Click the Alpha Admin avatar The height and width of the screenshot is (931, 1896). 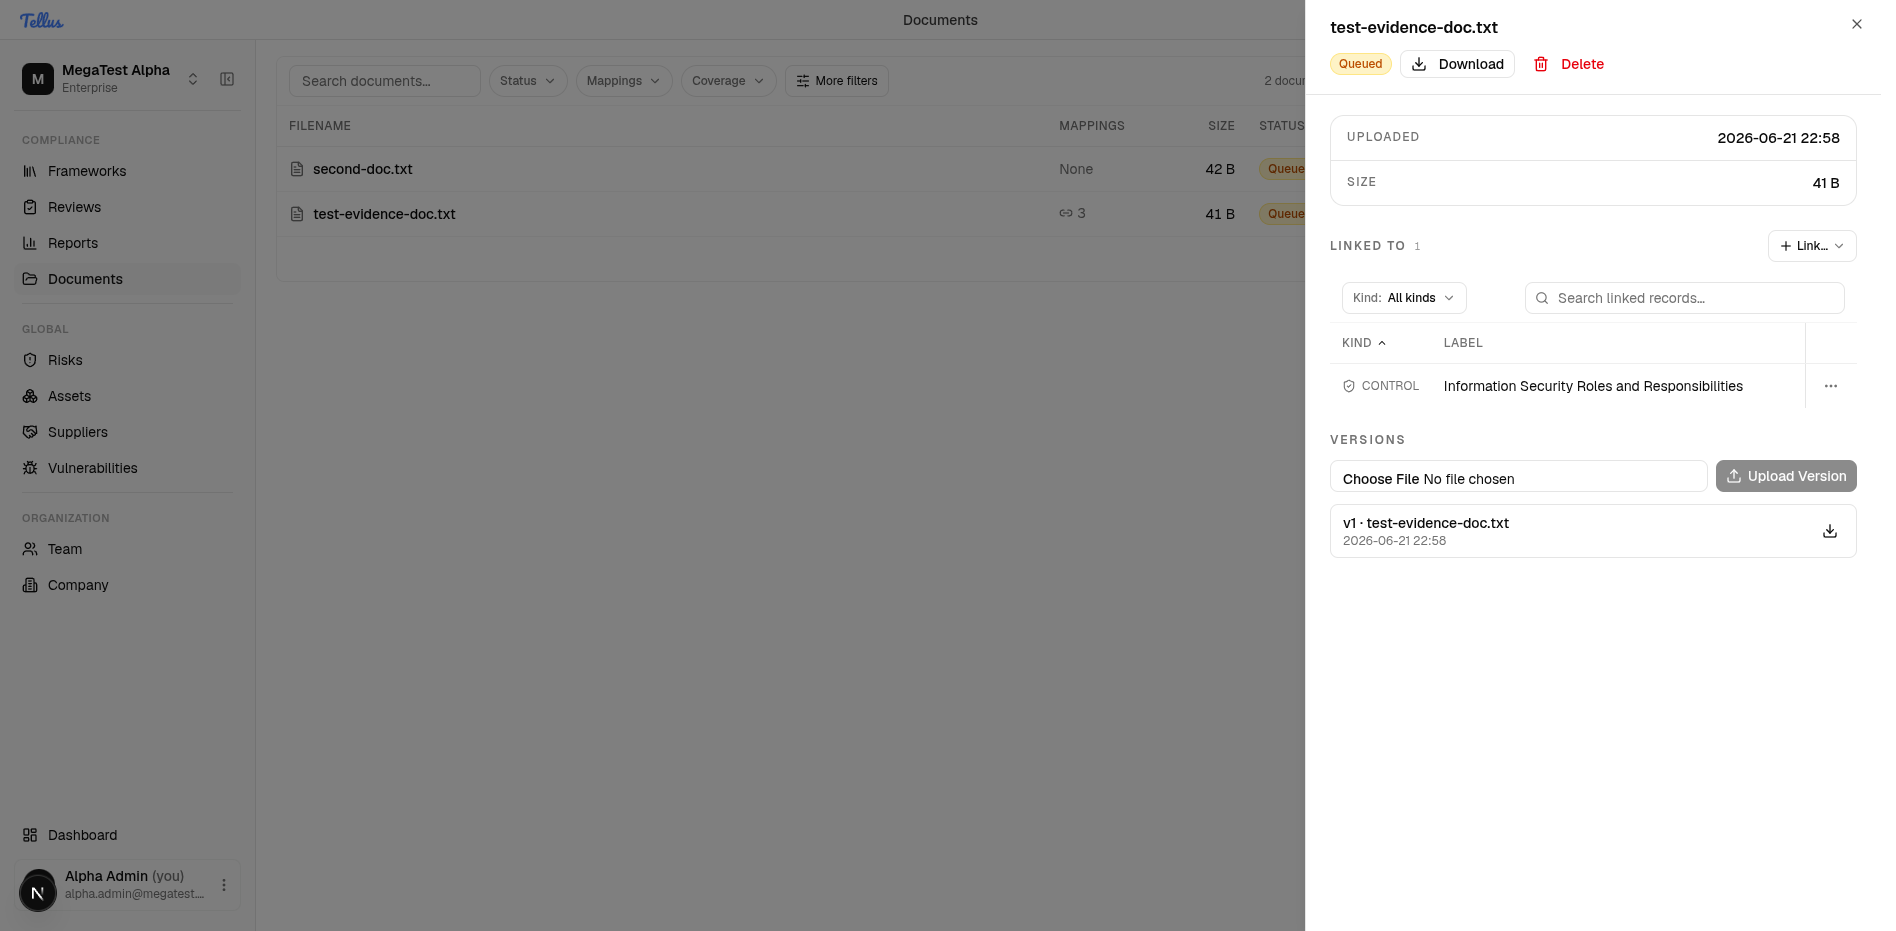38,892
